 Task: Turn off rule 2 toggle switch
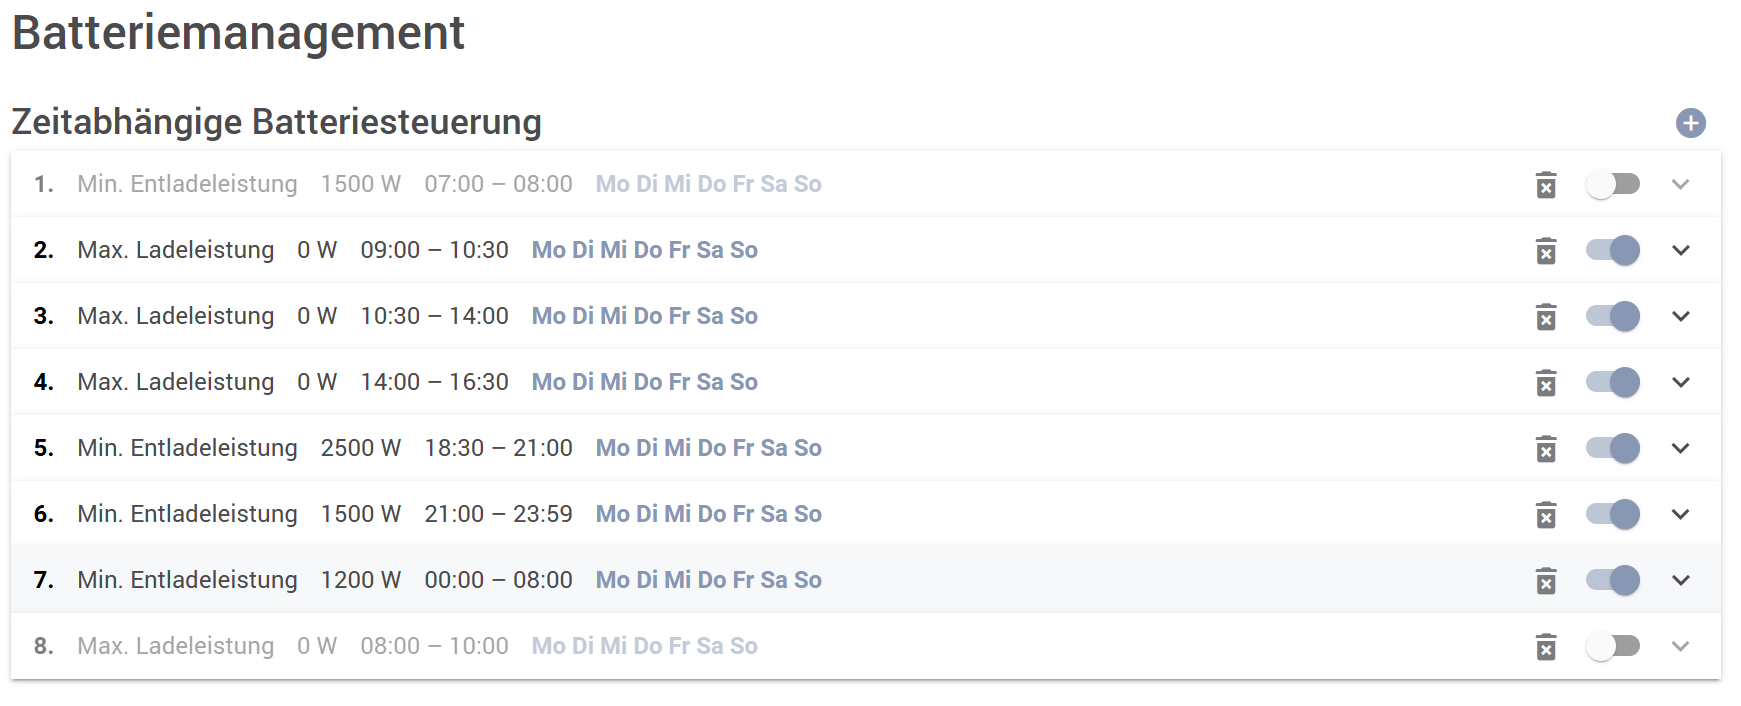tap(1612, 251)
